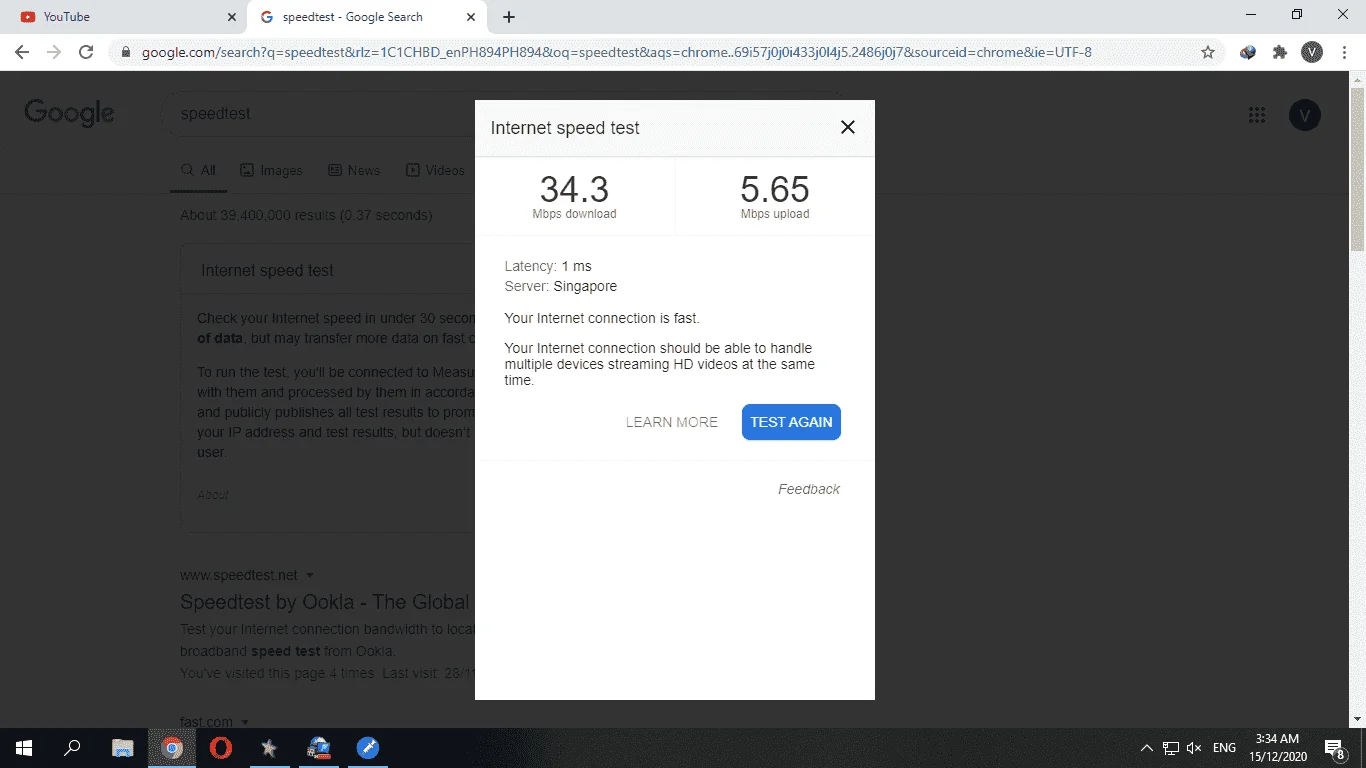Viewport: 1366px width, 768px height.
Task: Close the speedtest Google Search tab
Action: coord(471,17)
